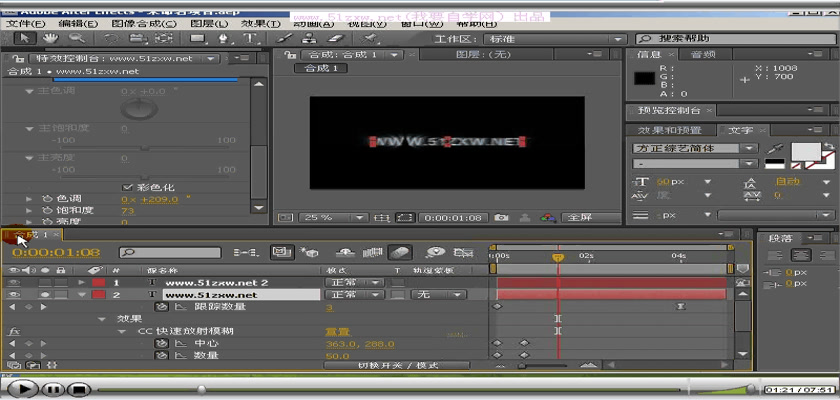Switch to the 音频 tab

pyautogui.click(x=703, y=54)
